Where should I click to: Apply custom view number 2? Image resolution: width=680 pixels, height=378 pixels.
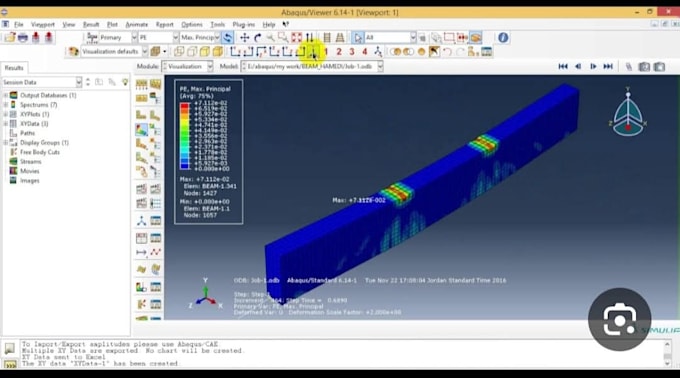click(x=339, y=52)
